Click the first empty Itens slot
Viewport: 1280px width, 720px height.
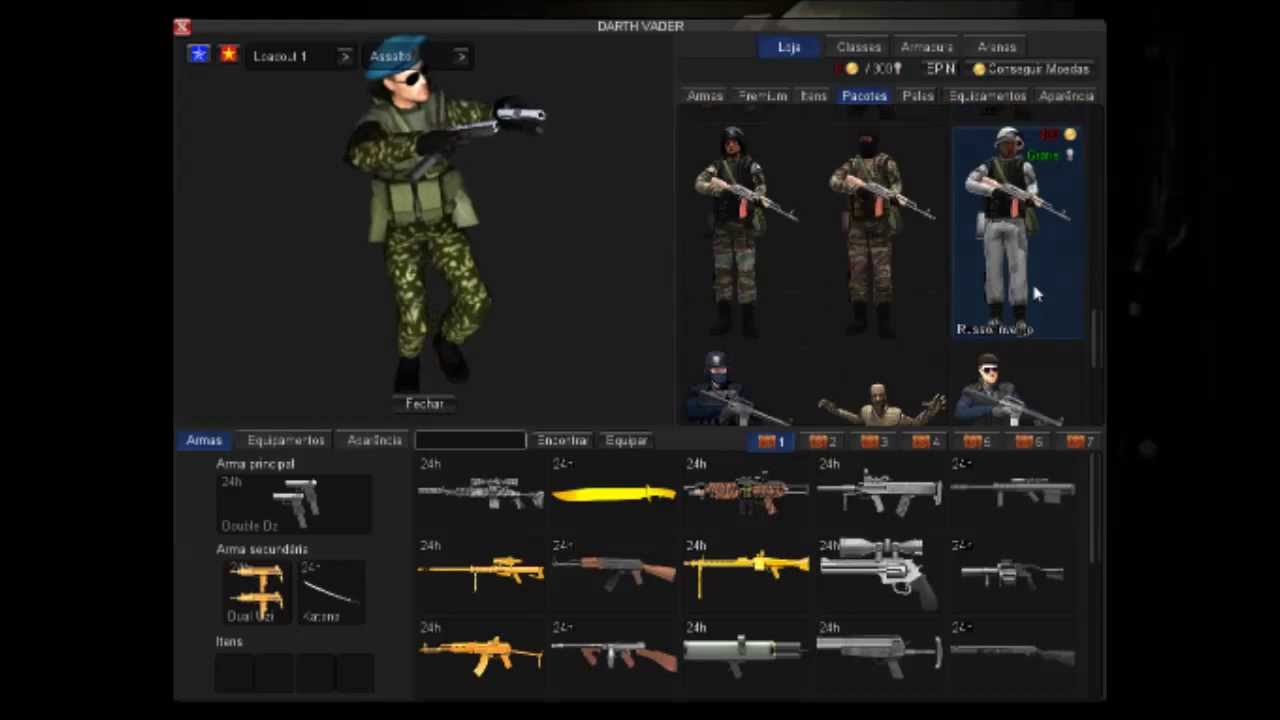pyautogui.click(x=235, y=674)
